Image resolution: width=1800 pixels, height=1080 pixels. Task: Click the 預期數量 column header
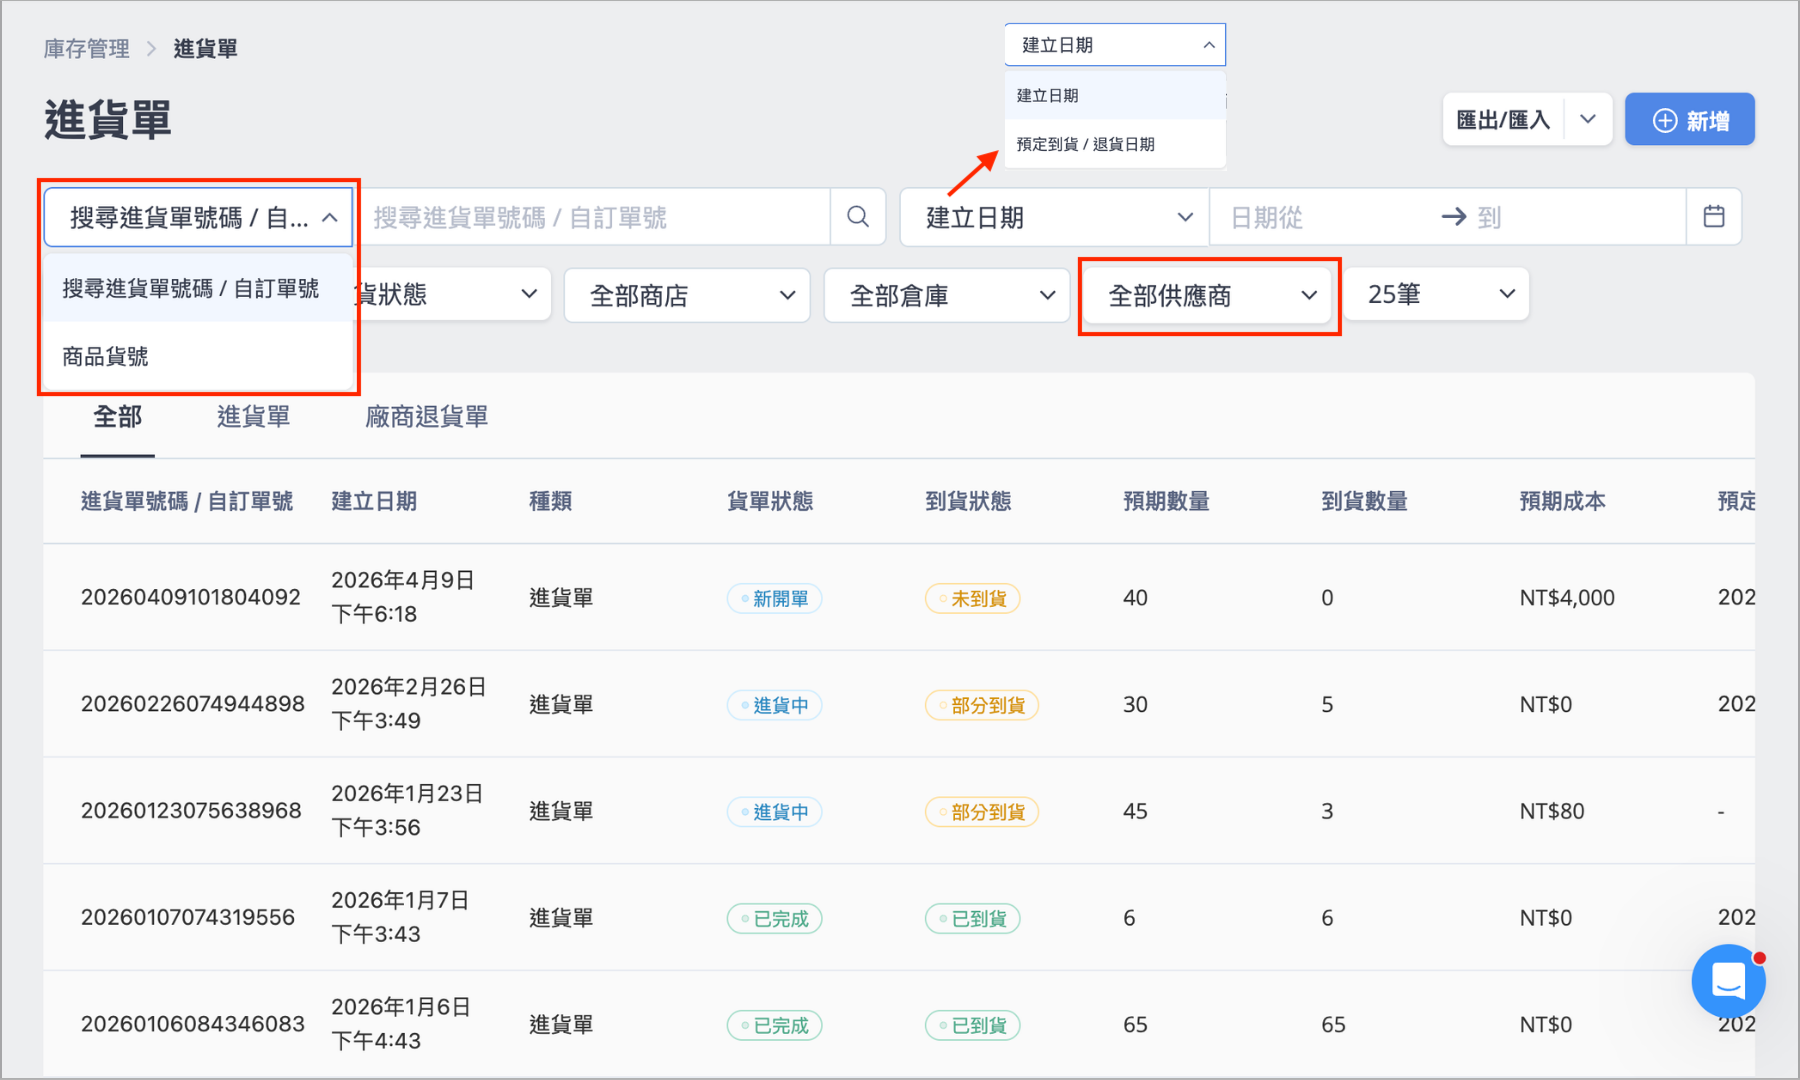click(x=1166, y=501)
